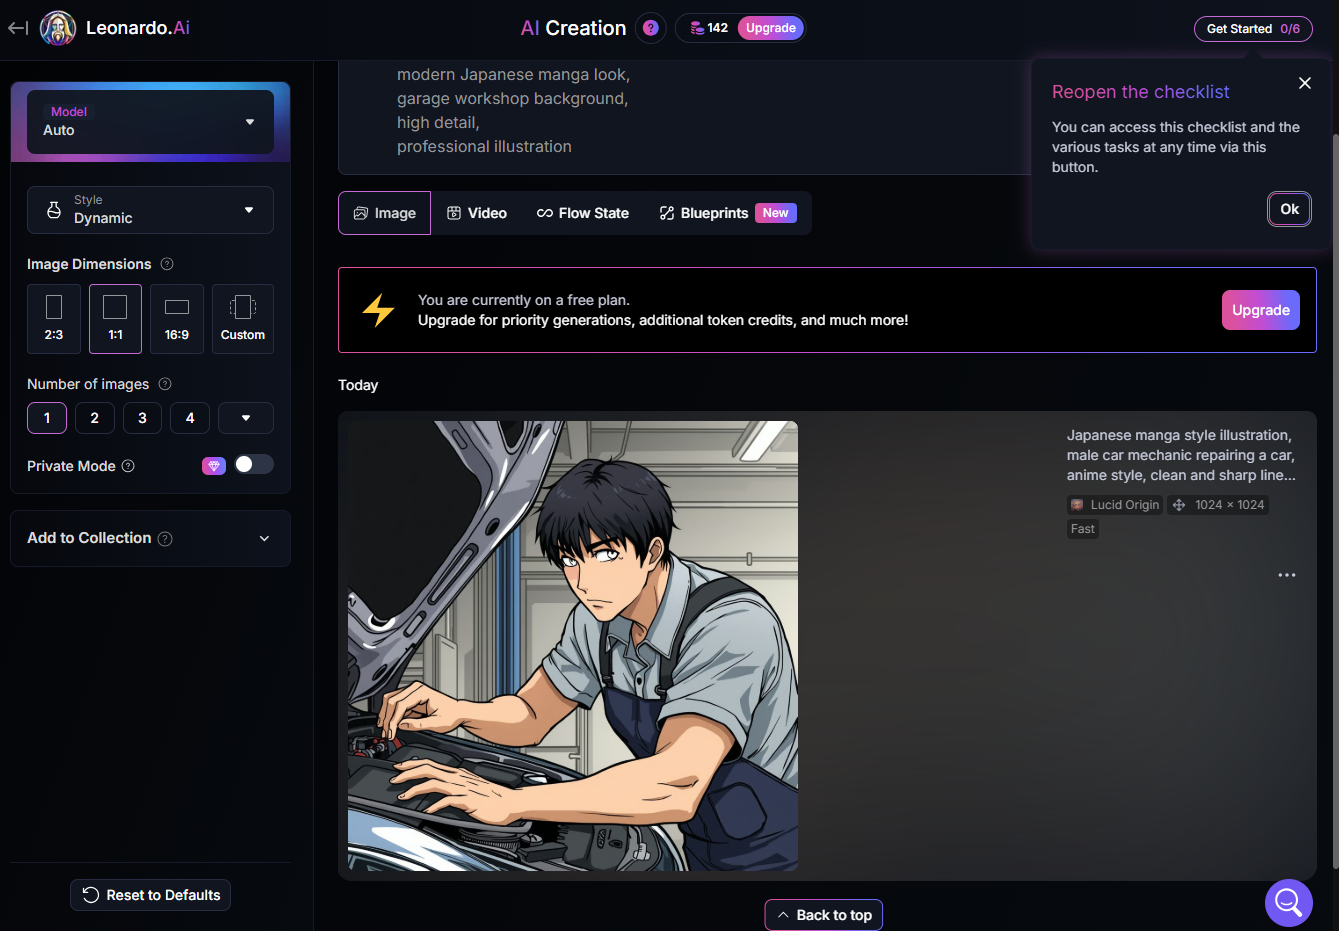This screenshot has height=931, width=1339.
Task: Dismiss the checklist popup with Ok
Action: (x=1289, y=209)
